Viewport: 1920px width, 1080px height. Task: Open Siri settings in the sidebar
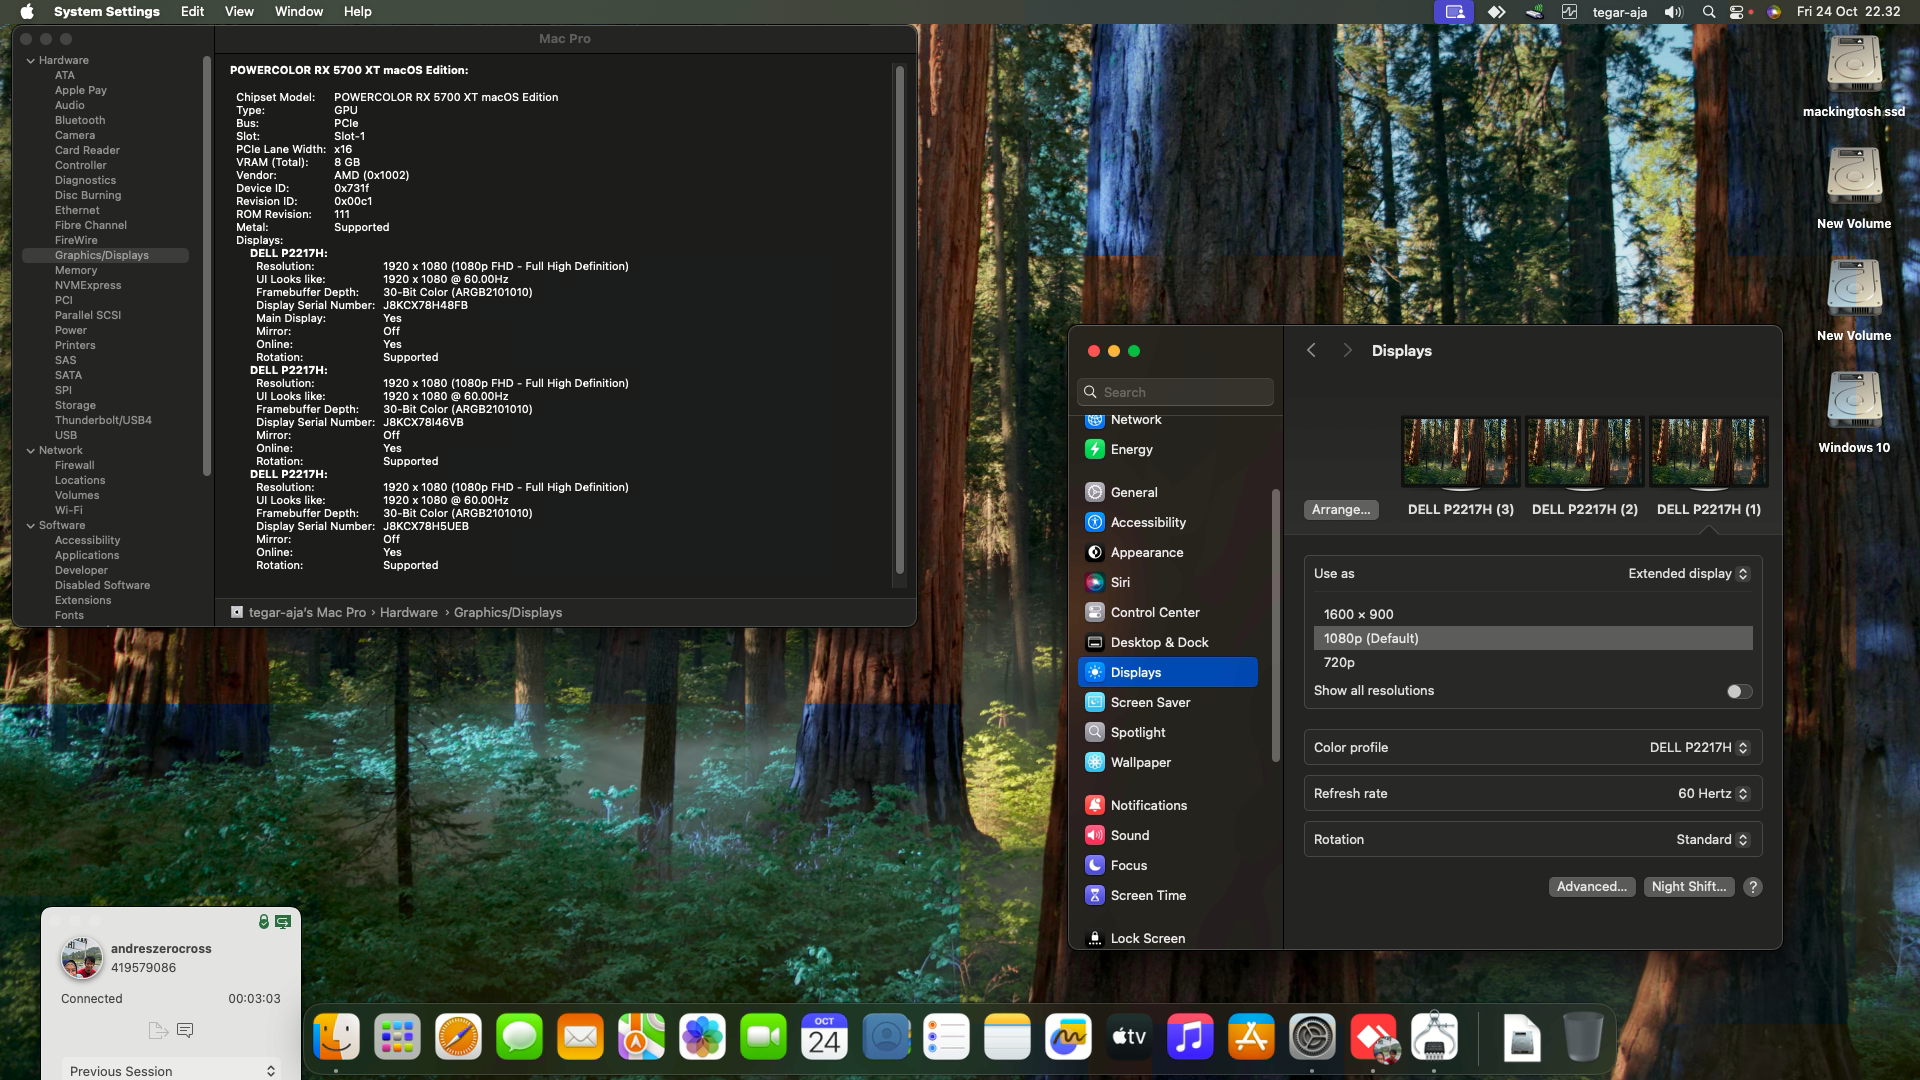[x=1167, y=583]
